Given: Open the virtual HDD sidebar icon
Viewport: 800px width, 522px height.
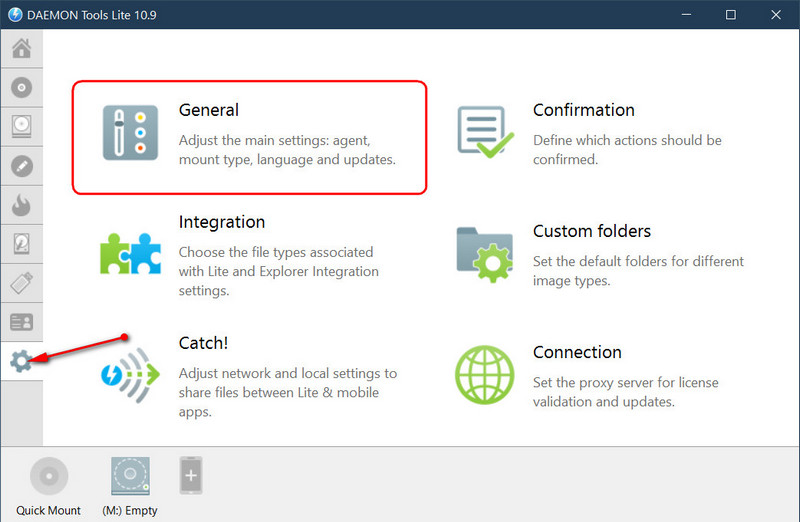Looking at the screenshot, I should pyautogui.click(x=21, y=244).
